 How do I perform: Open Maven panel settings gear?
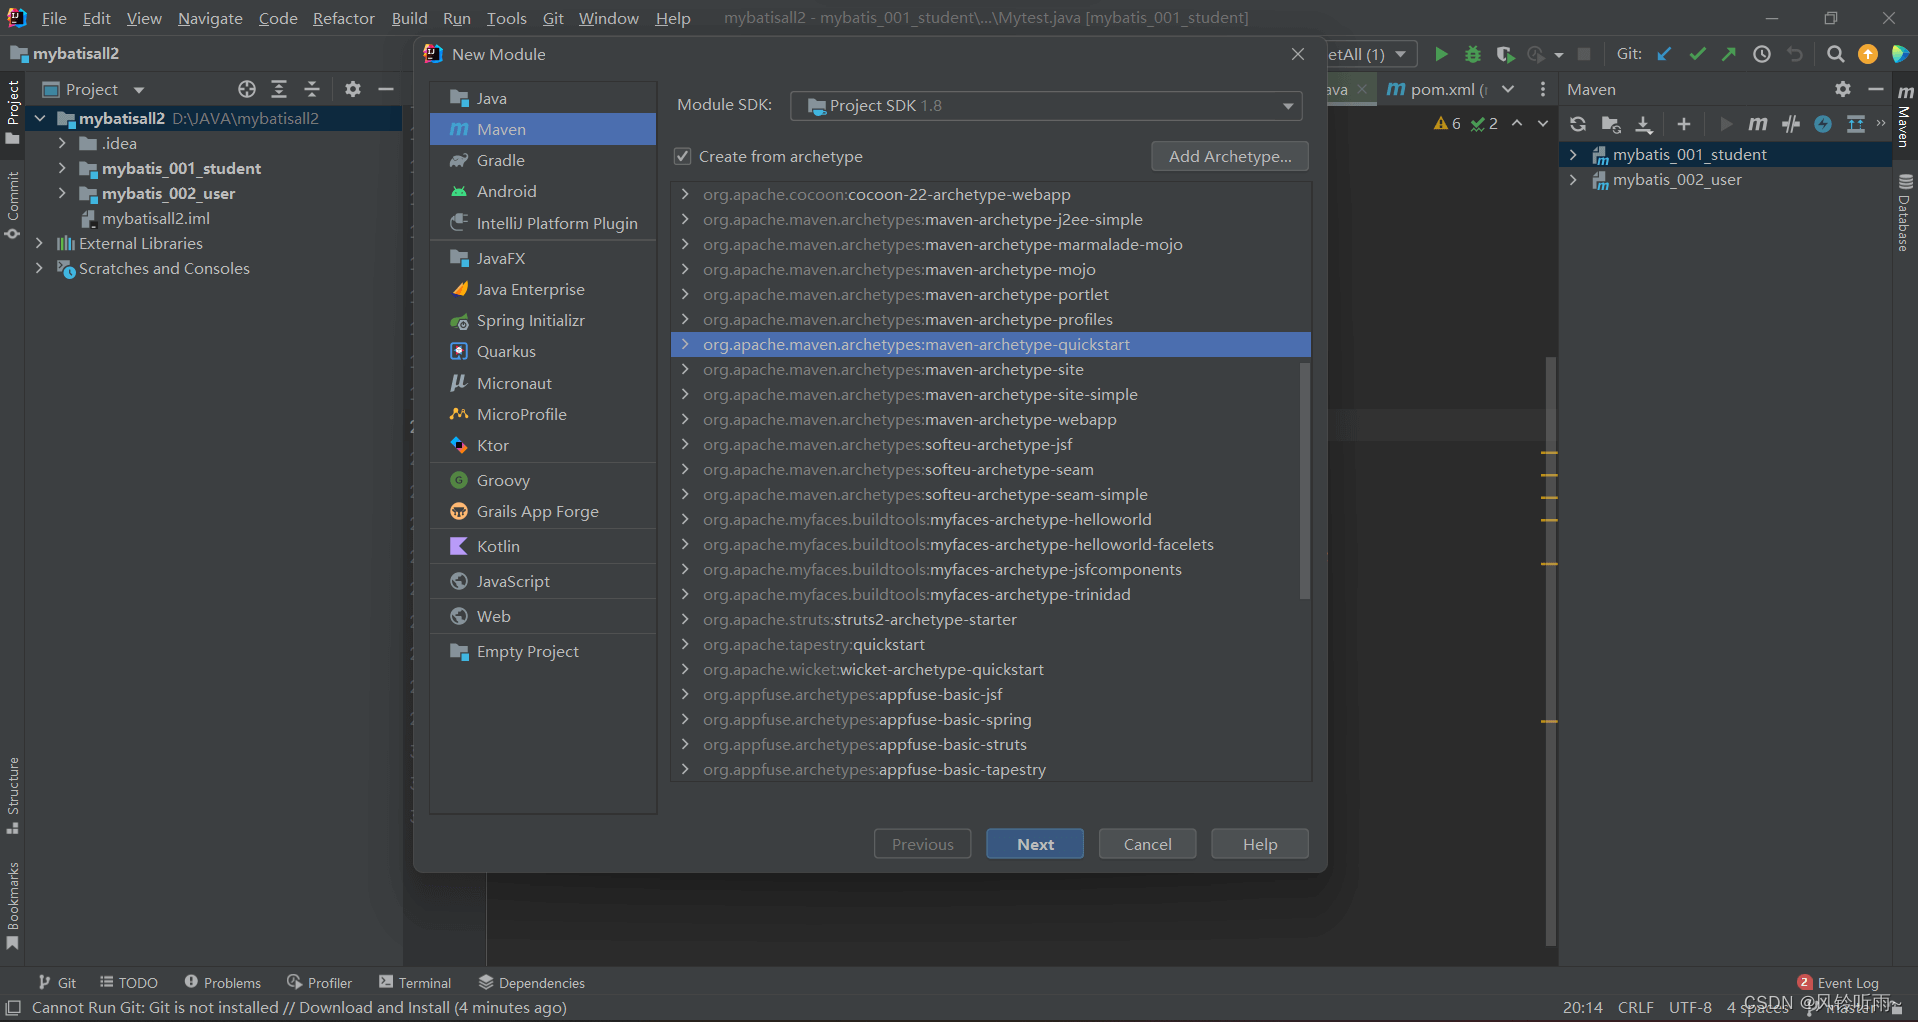pyautogui.click(x=1843, y=89)
